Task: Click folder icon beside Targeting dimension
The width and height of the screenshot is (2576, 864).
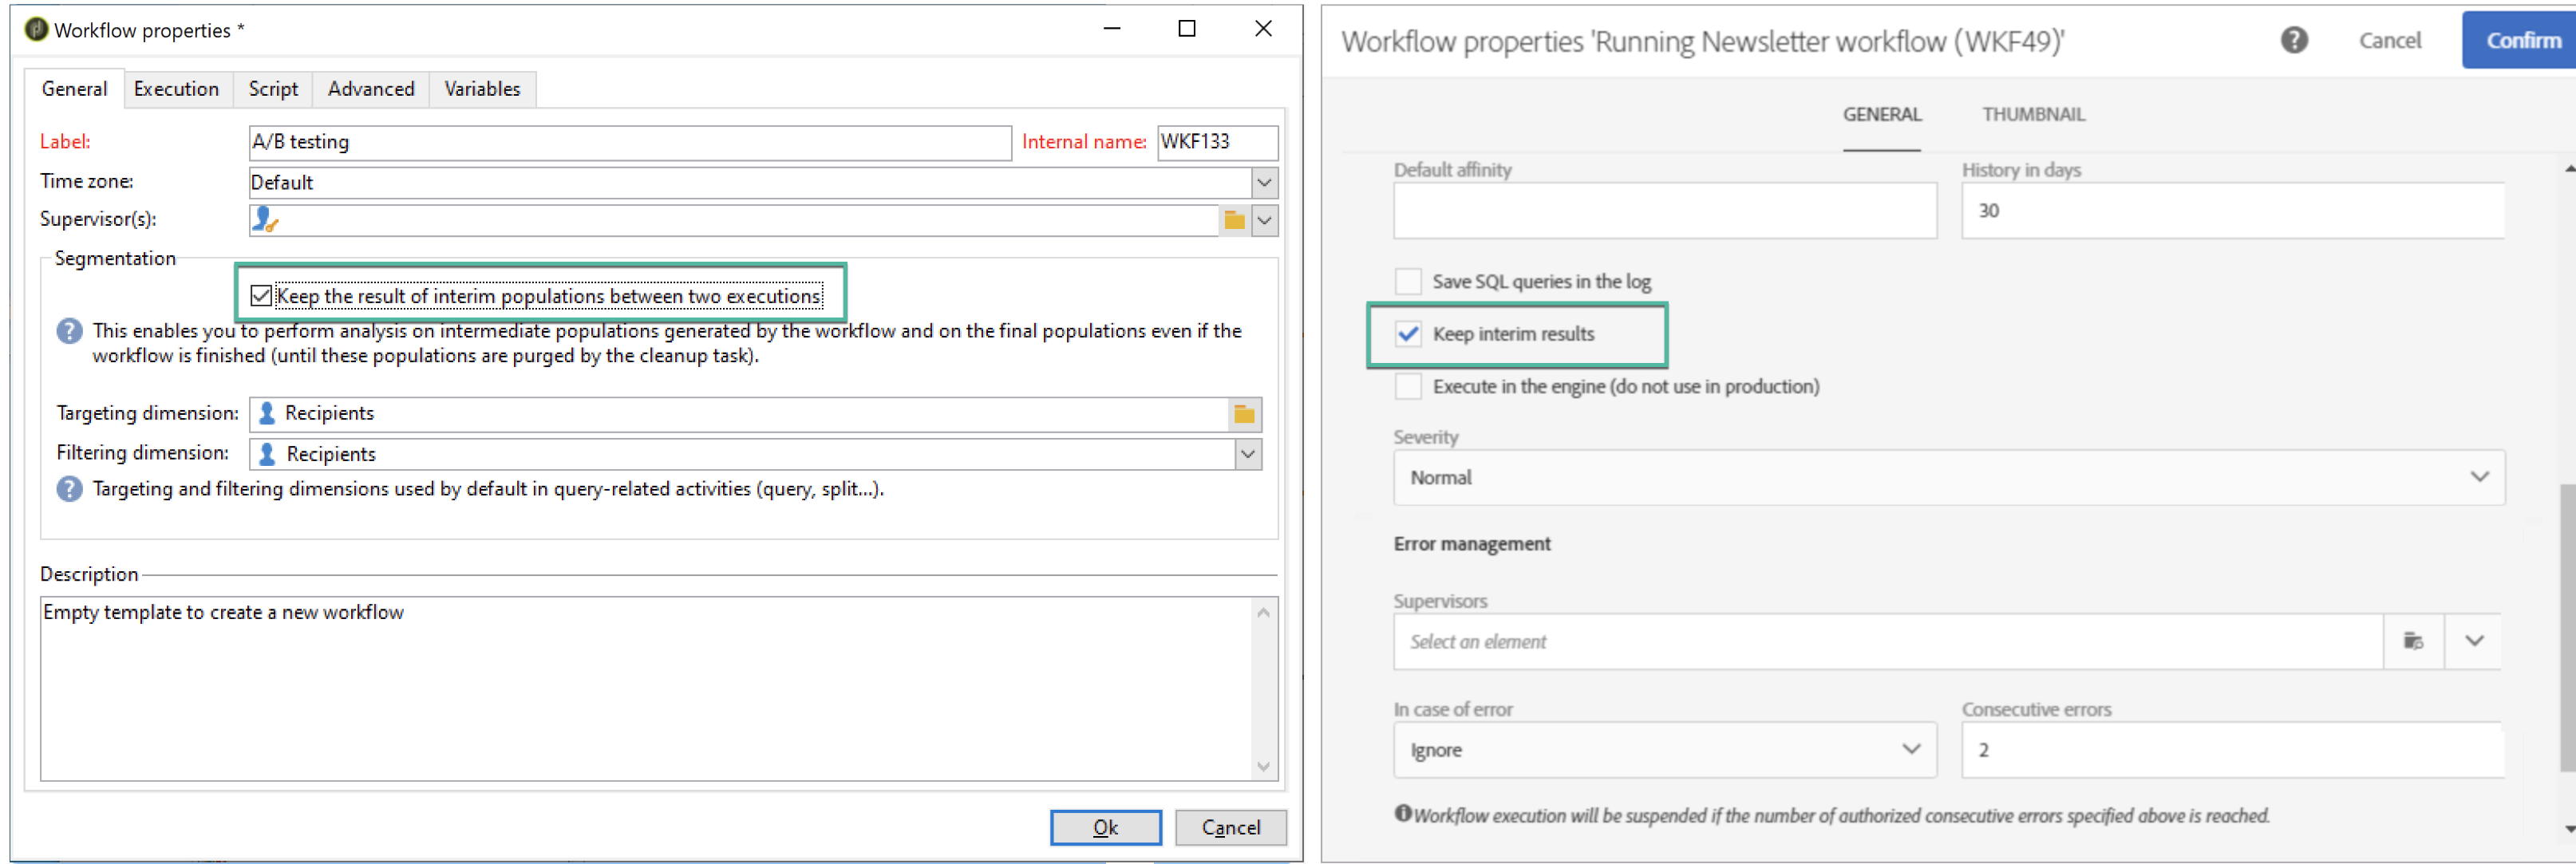Action: click(1244, 414)
